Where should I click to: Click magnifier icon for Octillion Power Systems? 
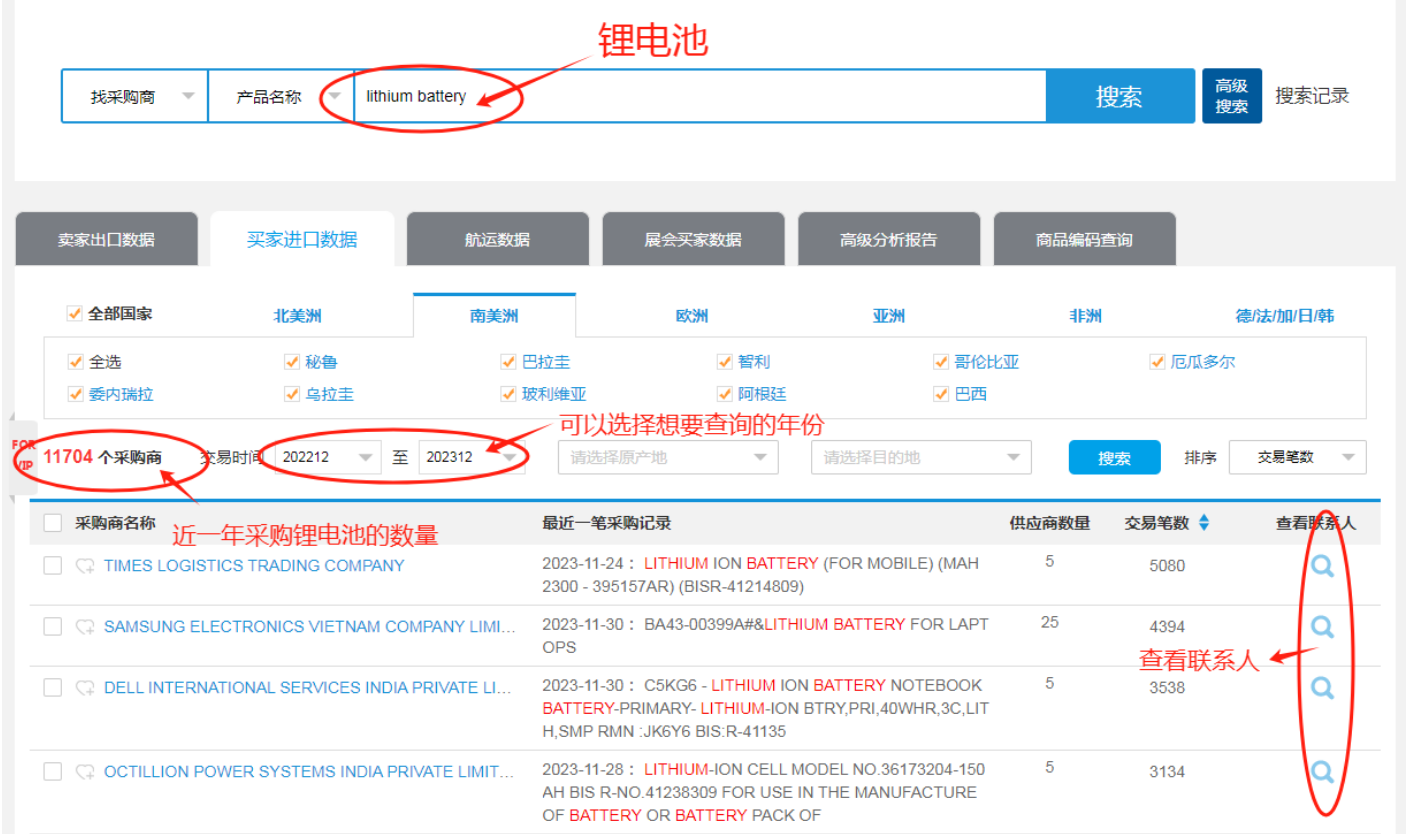pos(1322,771)
